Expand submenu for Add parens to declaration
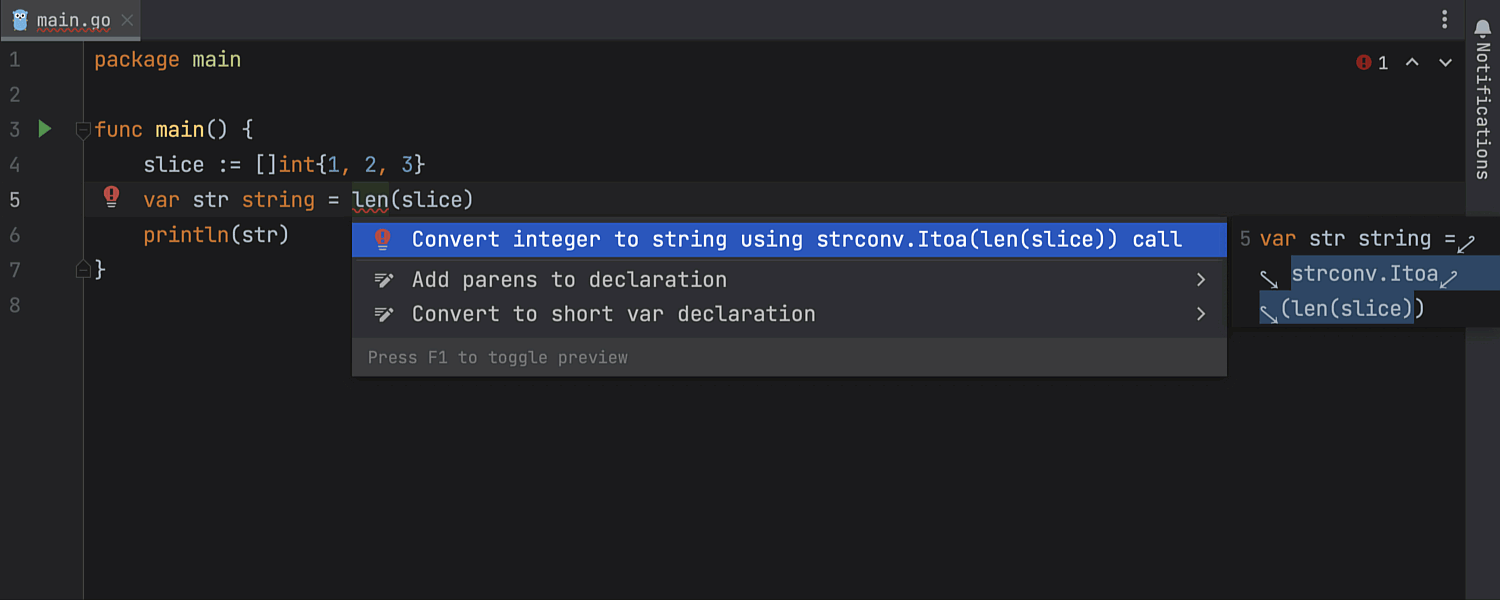 [x=1201, y=280]
